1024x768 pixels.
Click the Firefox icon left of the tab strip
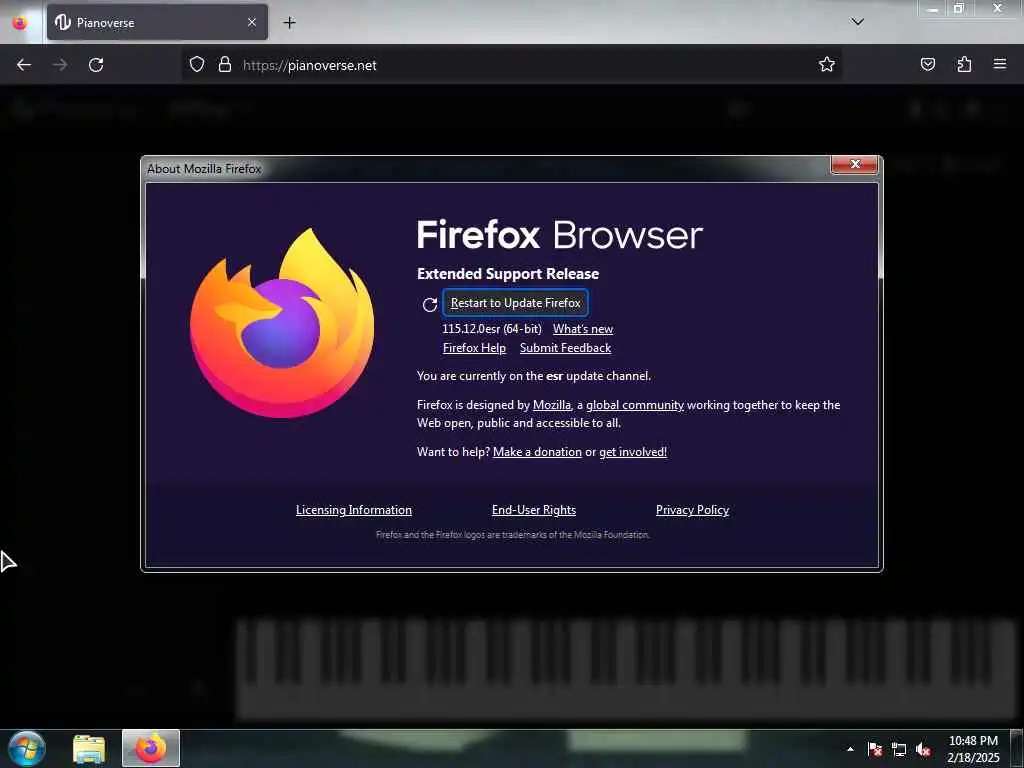[20, 22]
